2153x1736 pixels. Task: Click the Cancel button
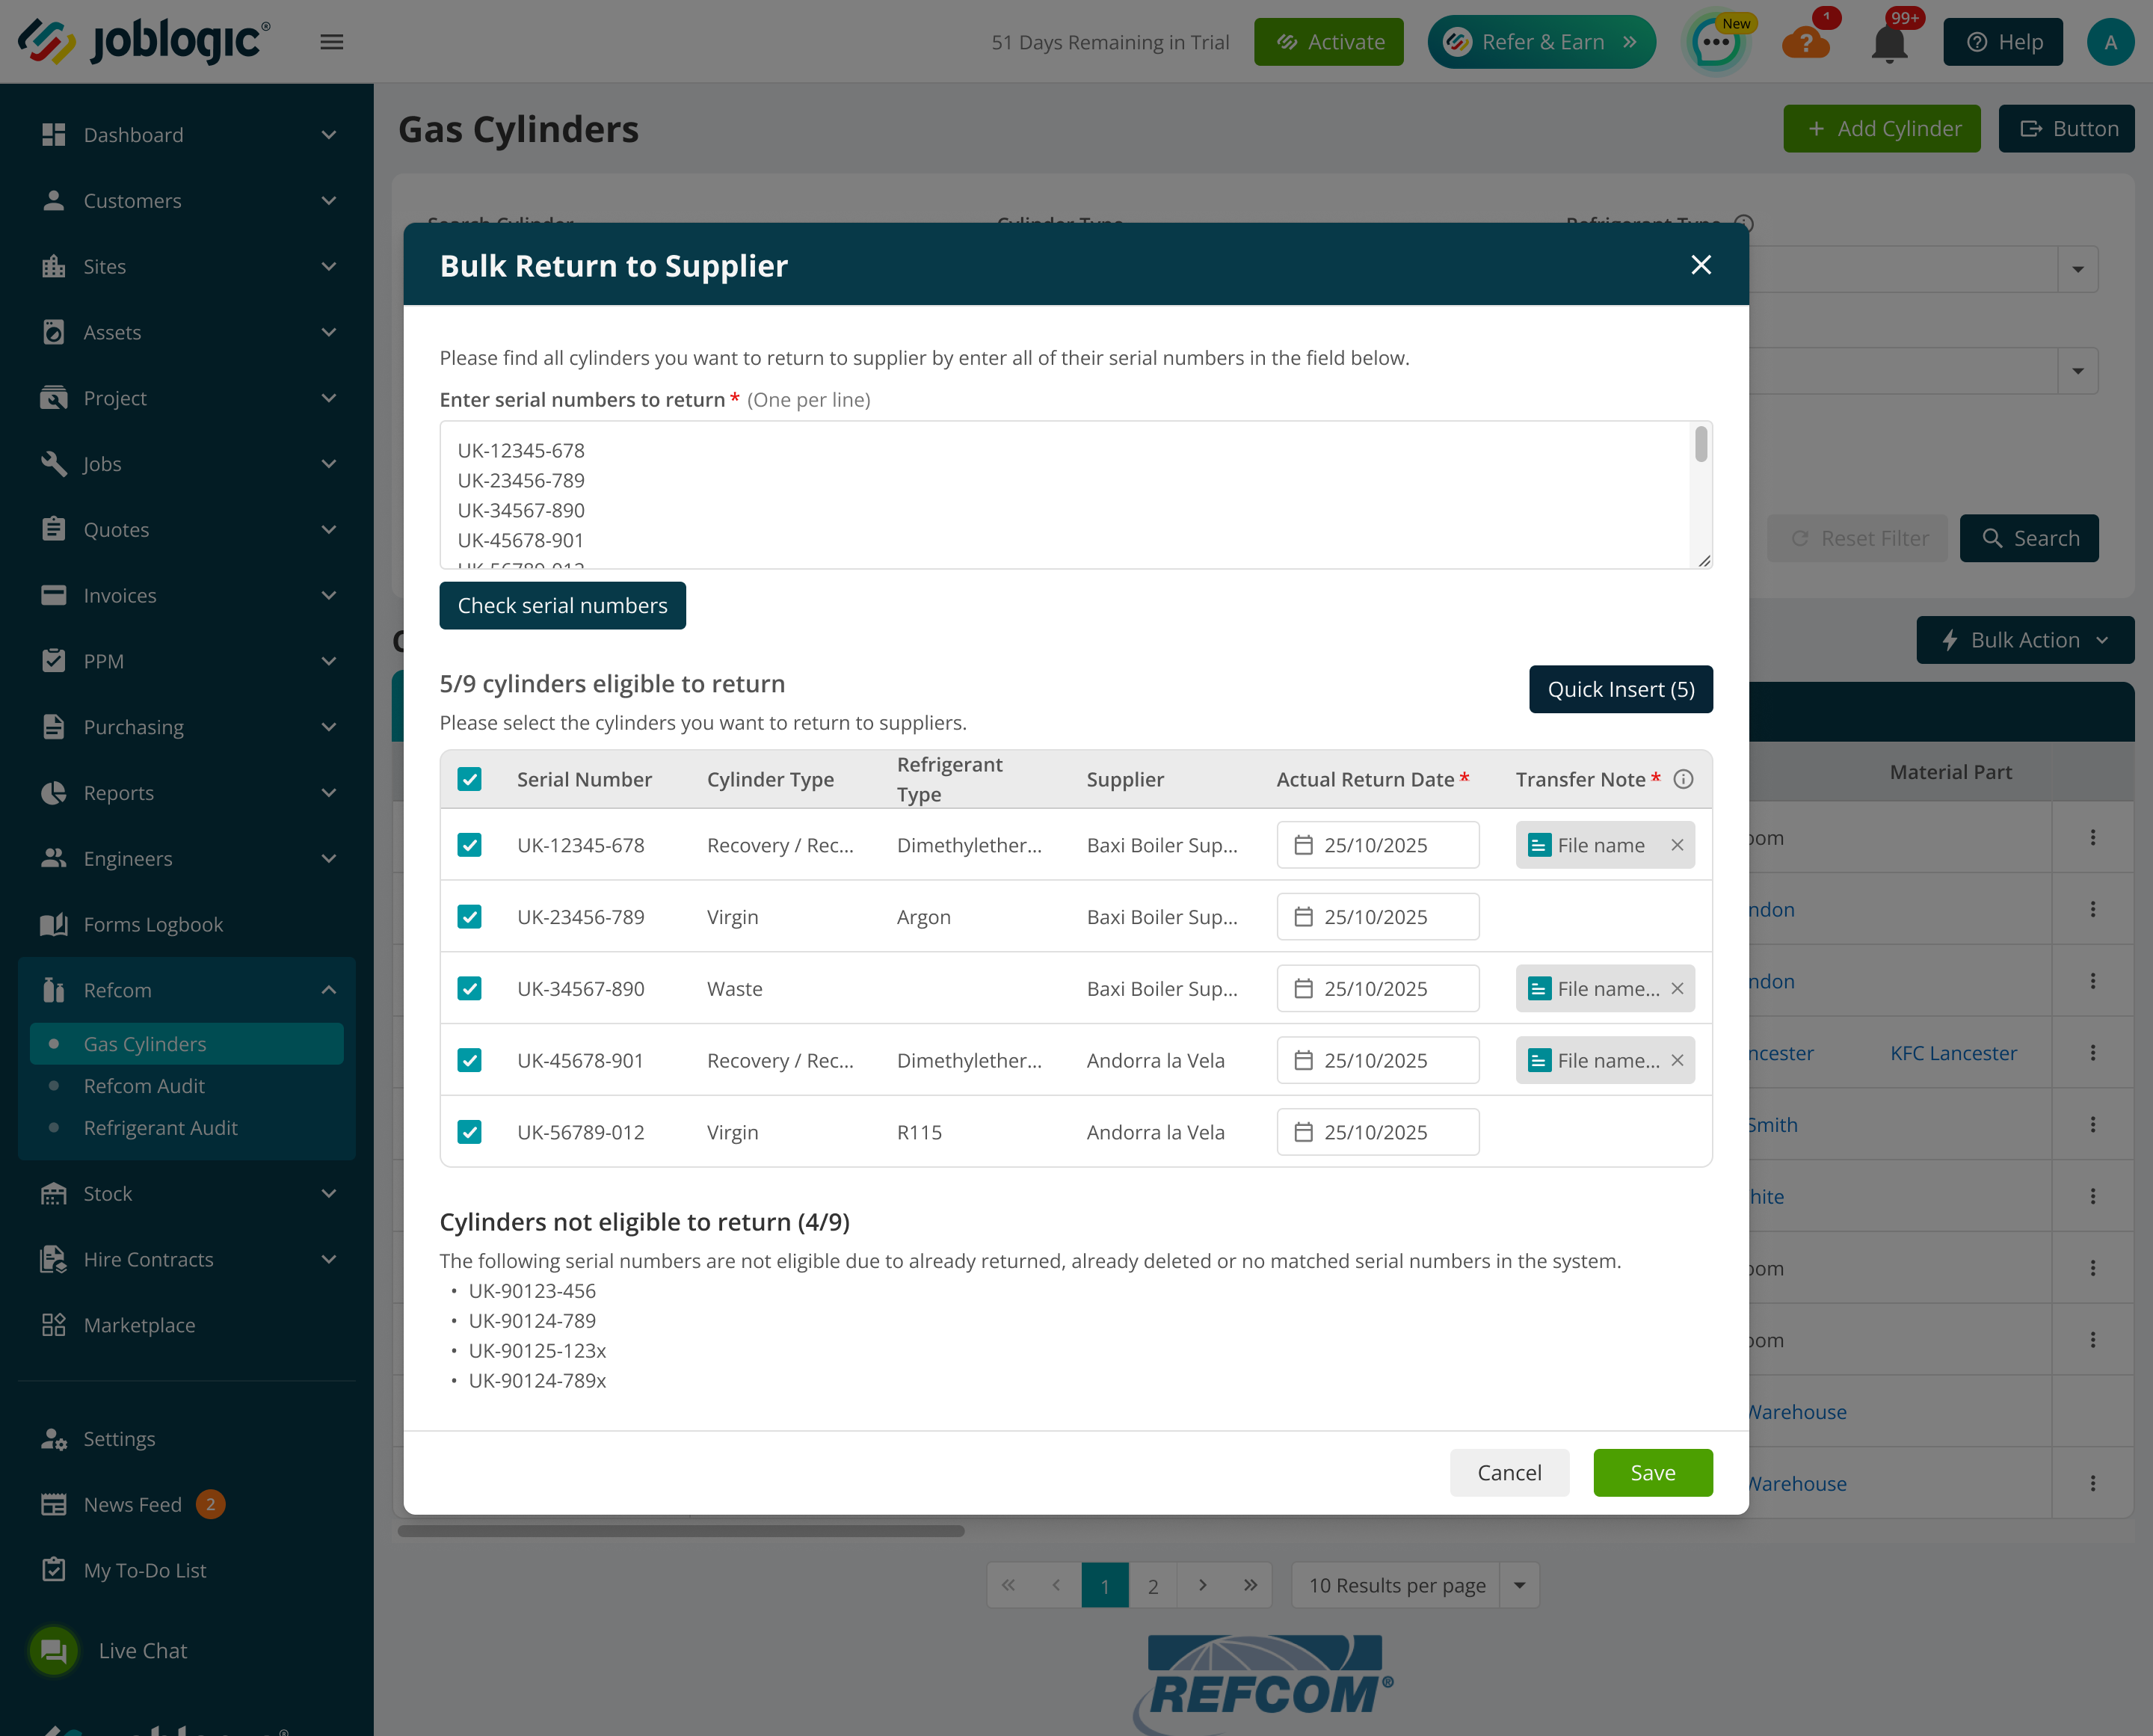[1509, 1472]
